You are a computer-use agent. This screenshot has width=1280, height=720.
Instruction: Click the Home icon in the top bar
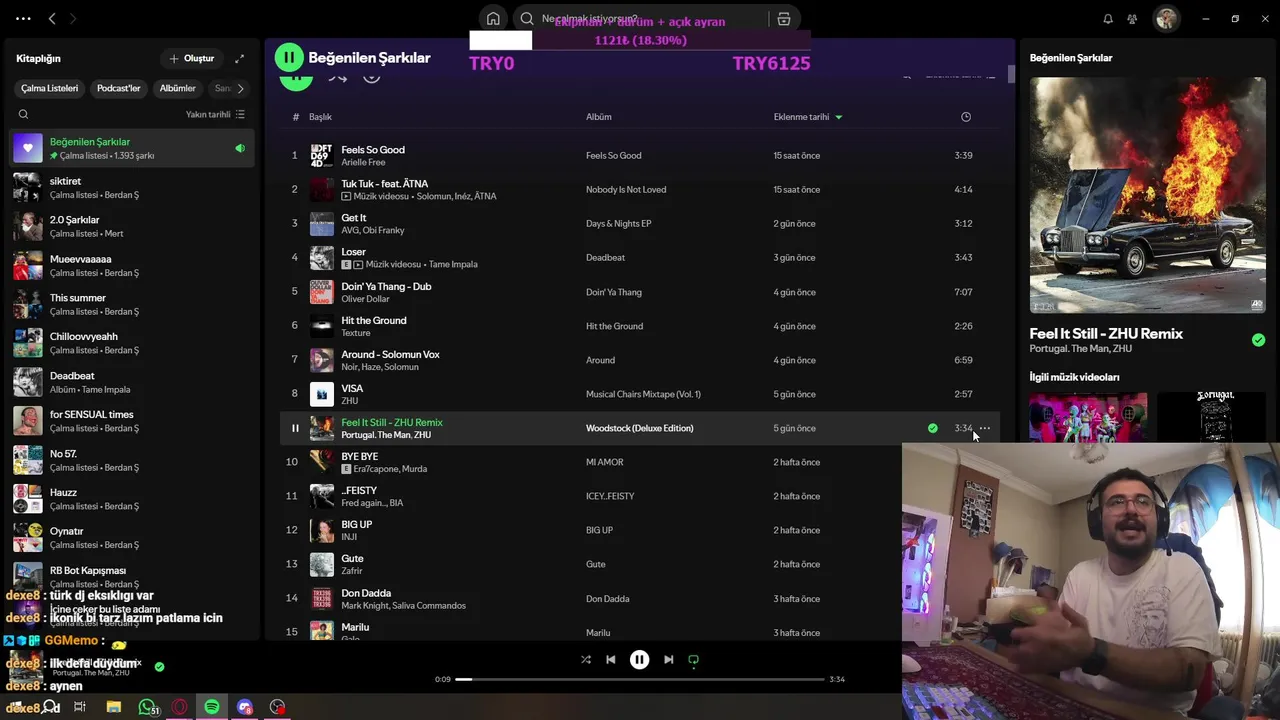click(493, 19)
